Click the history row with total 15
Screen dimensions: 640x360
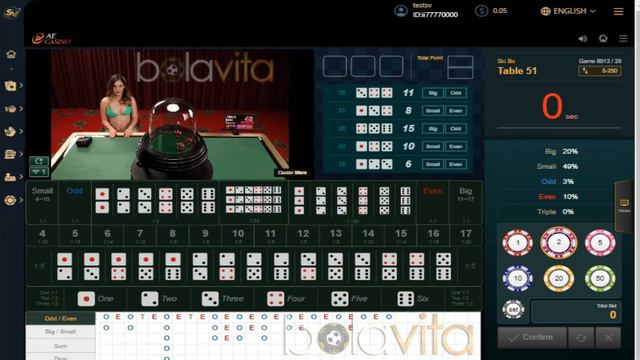click(399, 129)
